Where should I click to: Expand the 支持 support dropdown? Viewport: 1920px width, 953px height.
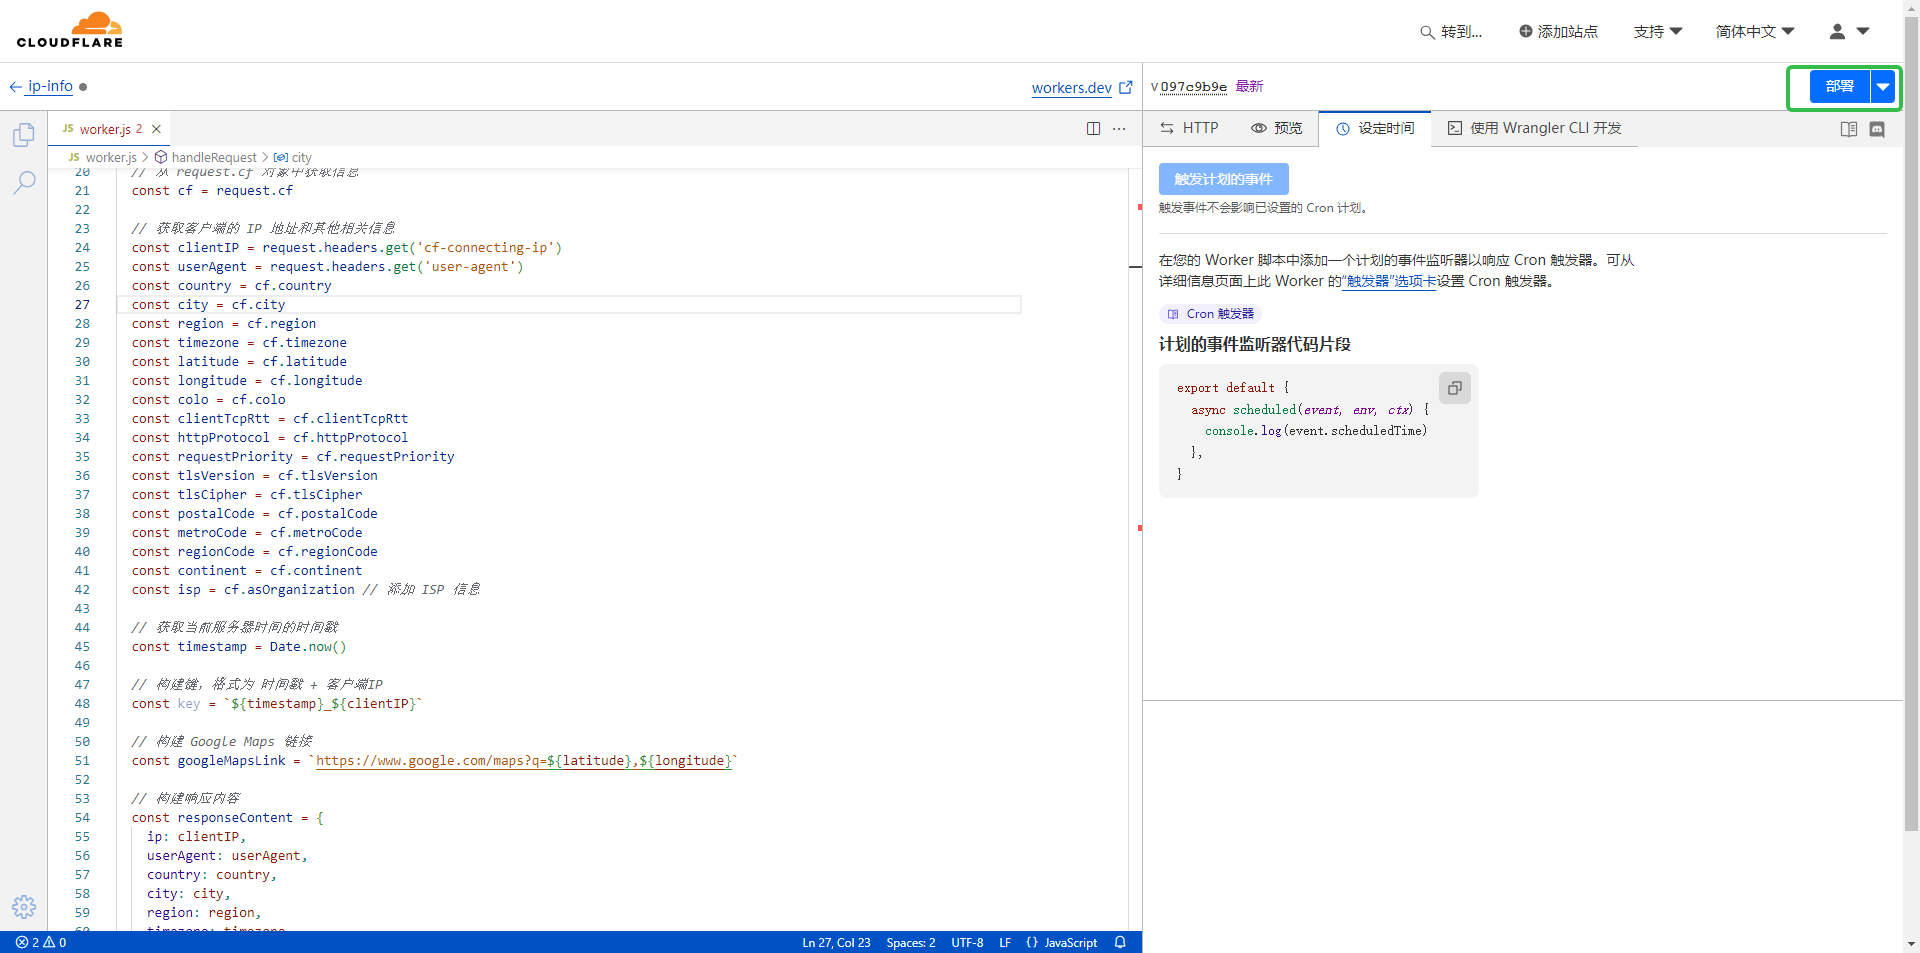point(1658,32)
